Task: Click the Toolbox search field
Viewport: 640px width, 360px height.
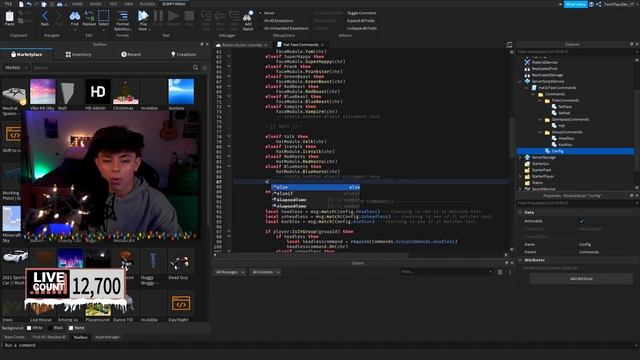Action: click(x=111, y=68)
